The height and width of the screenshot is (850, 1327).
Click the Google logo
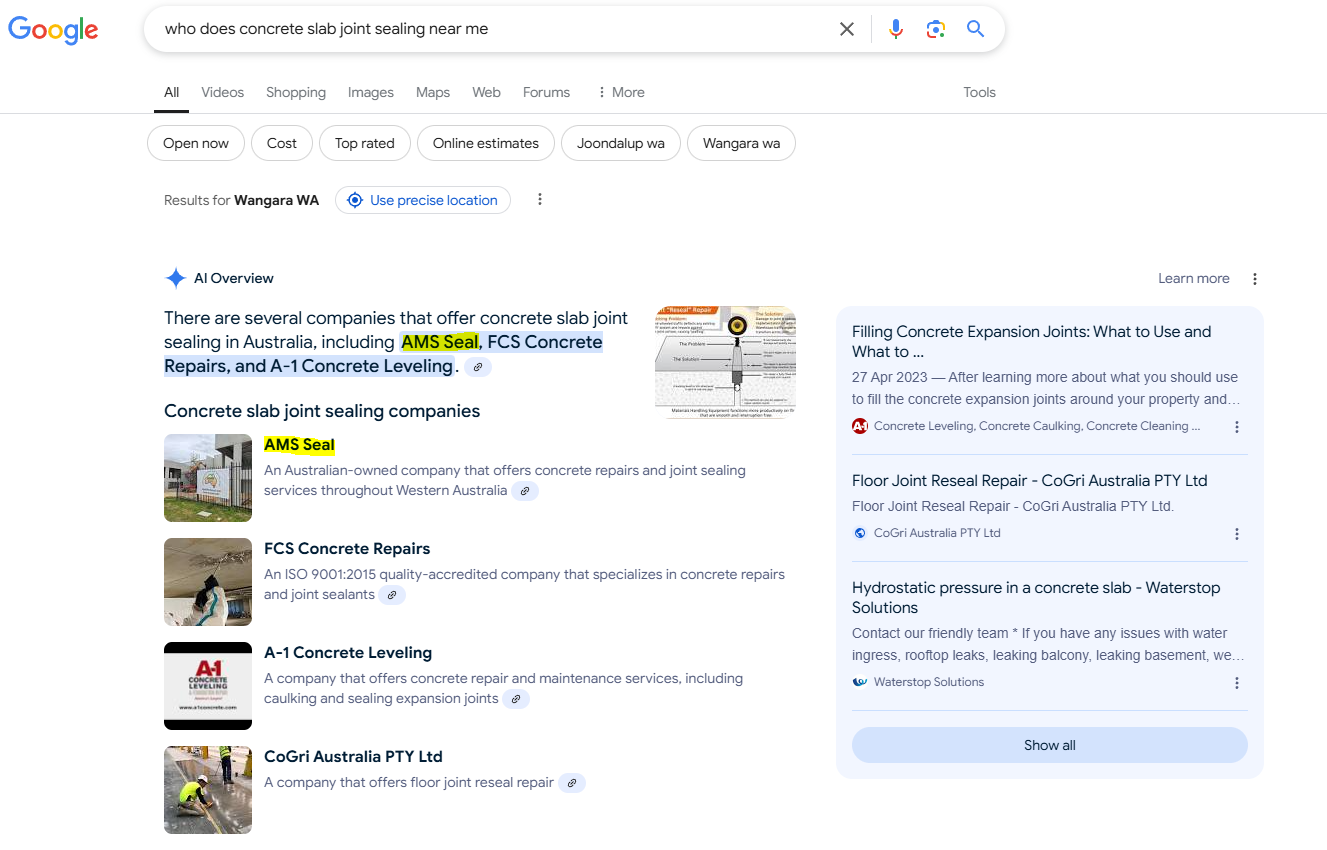(53, 29)
